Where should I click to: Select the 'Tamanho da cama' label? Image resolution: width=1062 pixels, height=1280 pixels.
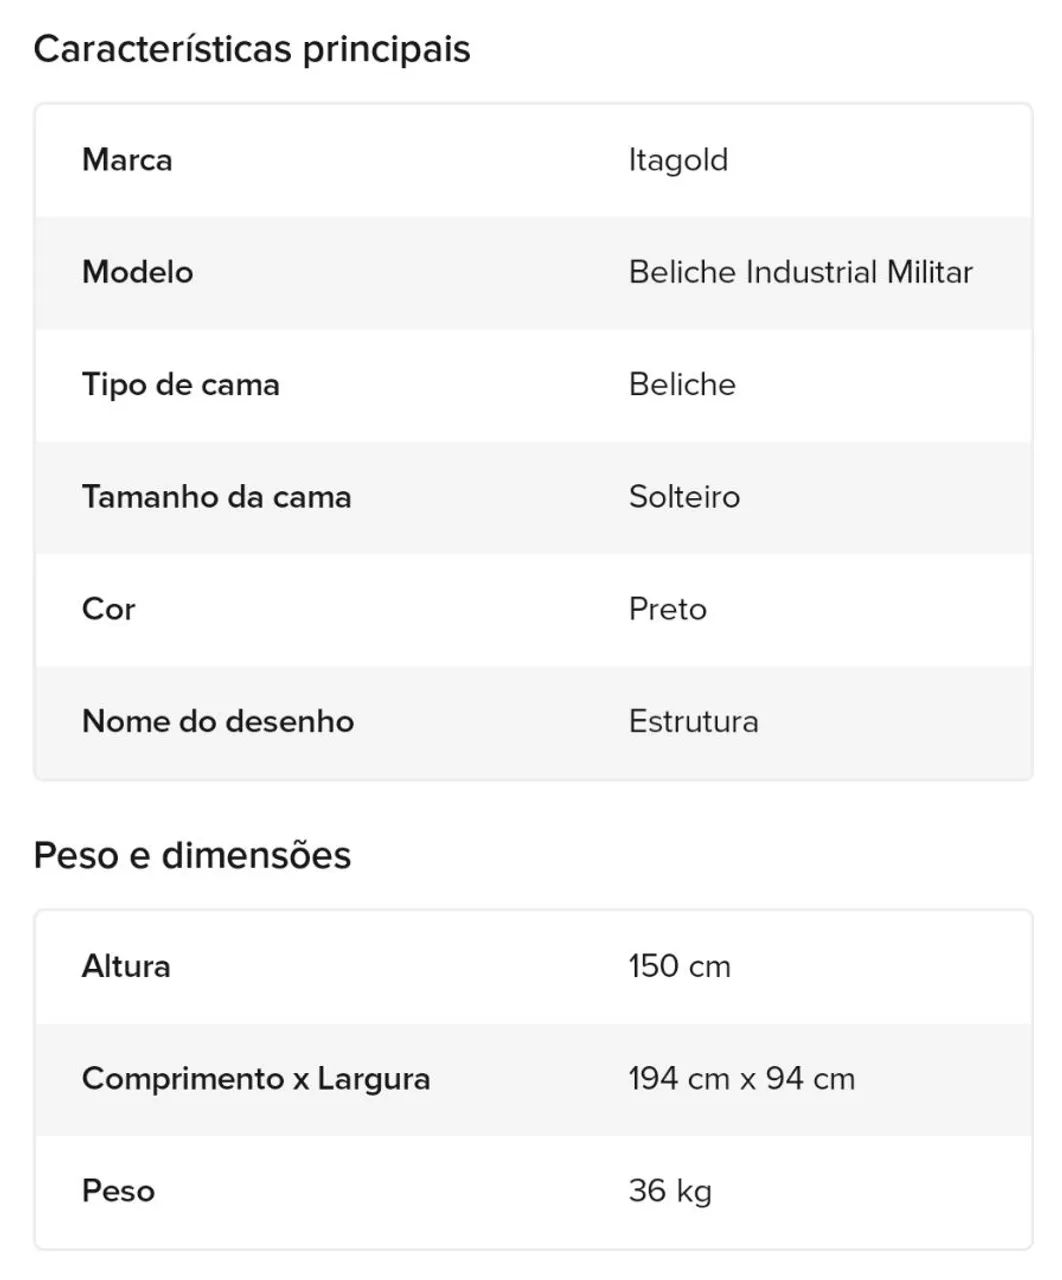point(217,497)
